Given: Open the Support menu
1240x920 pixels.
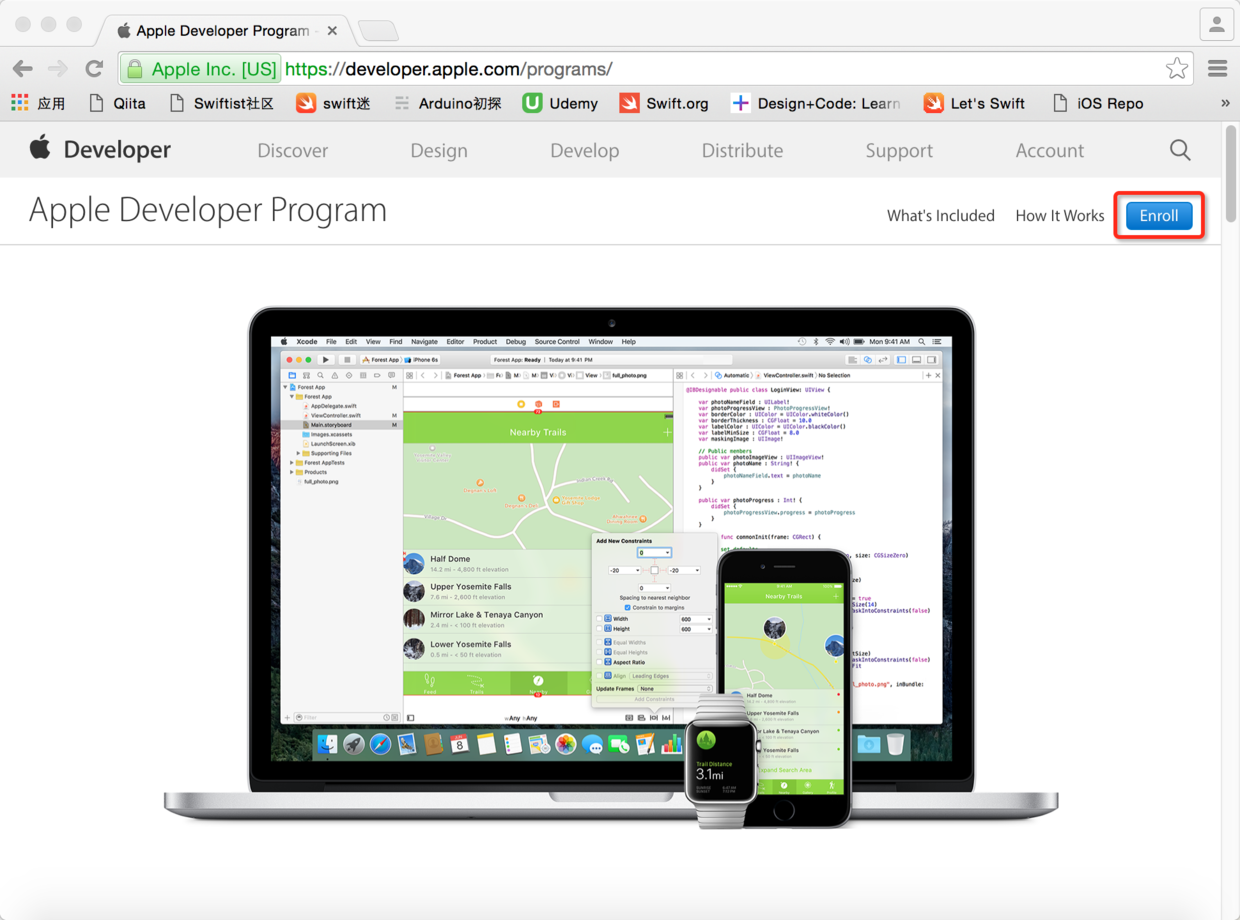Looking at the screenshot, I should [899, 150].
